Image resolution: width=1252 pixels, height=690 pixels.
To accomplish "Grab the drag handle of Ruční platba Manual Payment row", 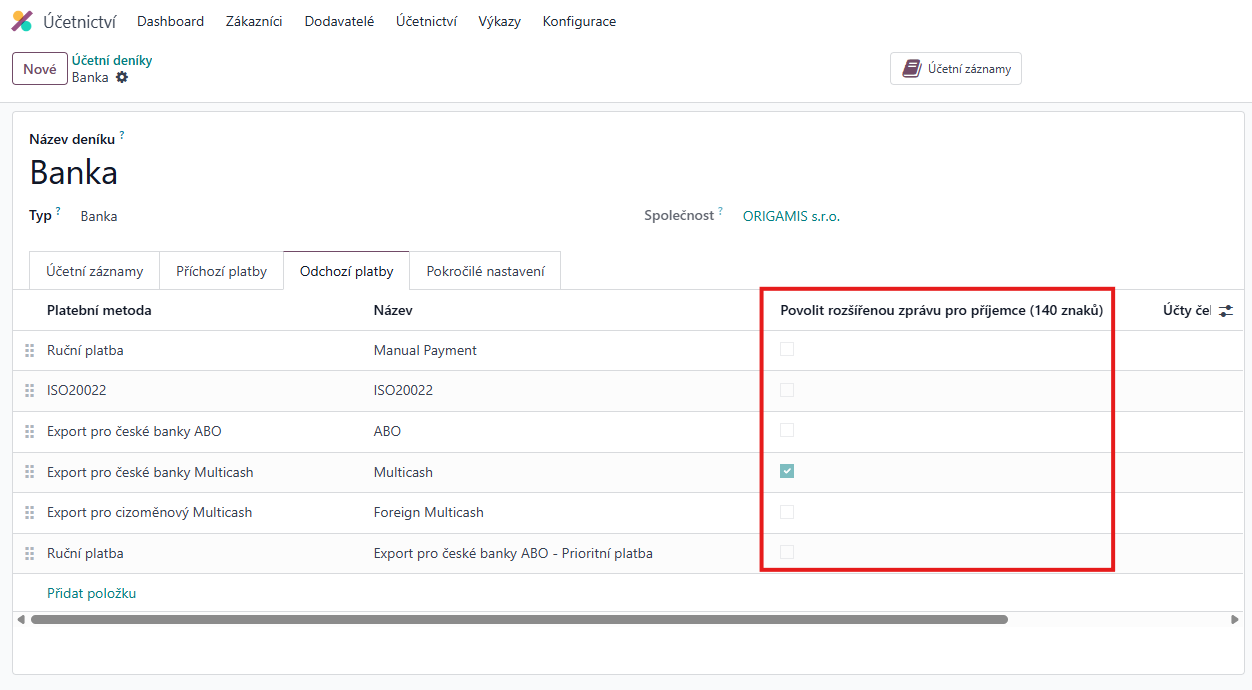I will (29, 351).
